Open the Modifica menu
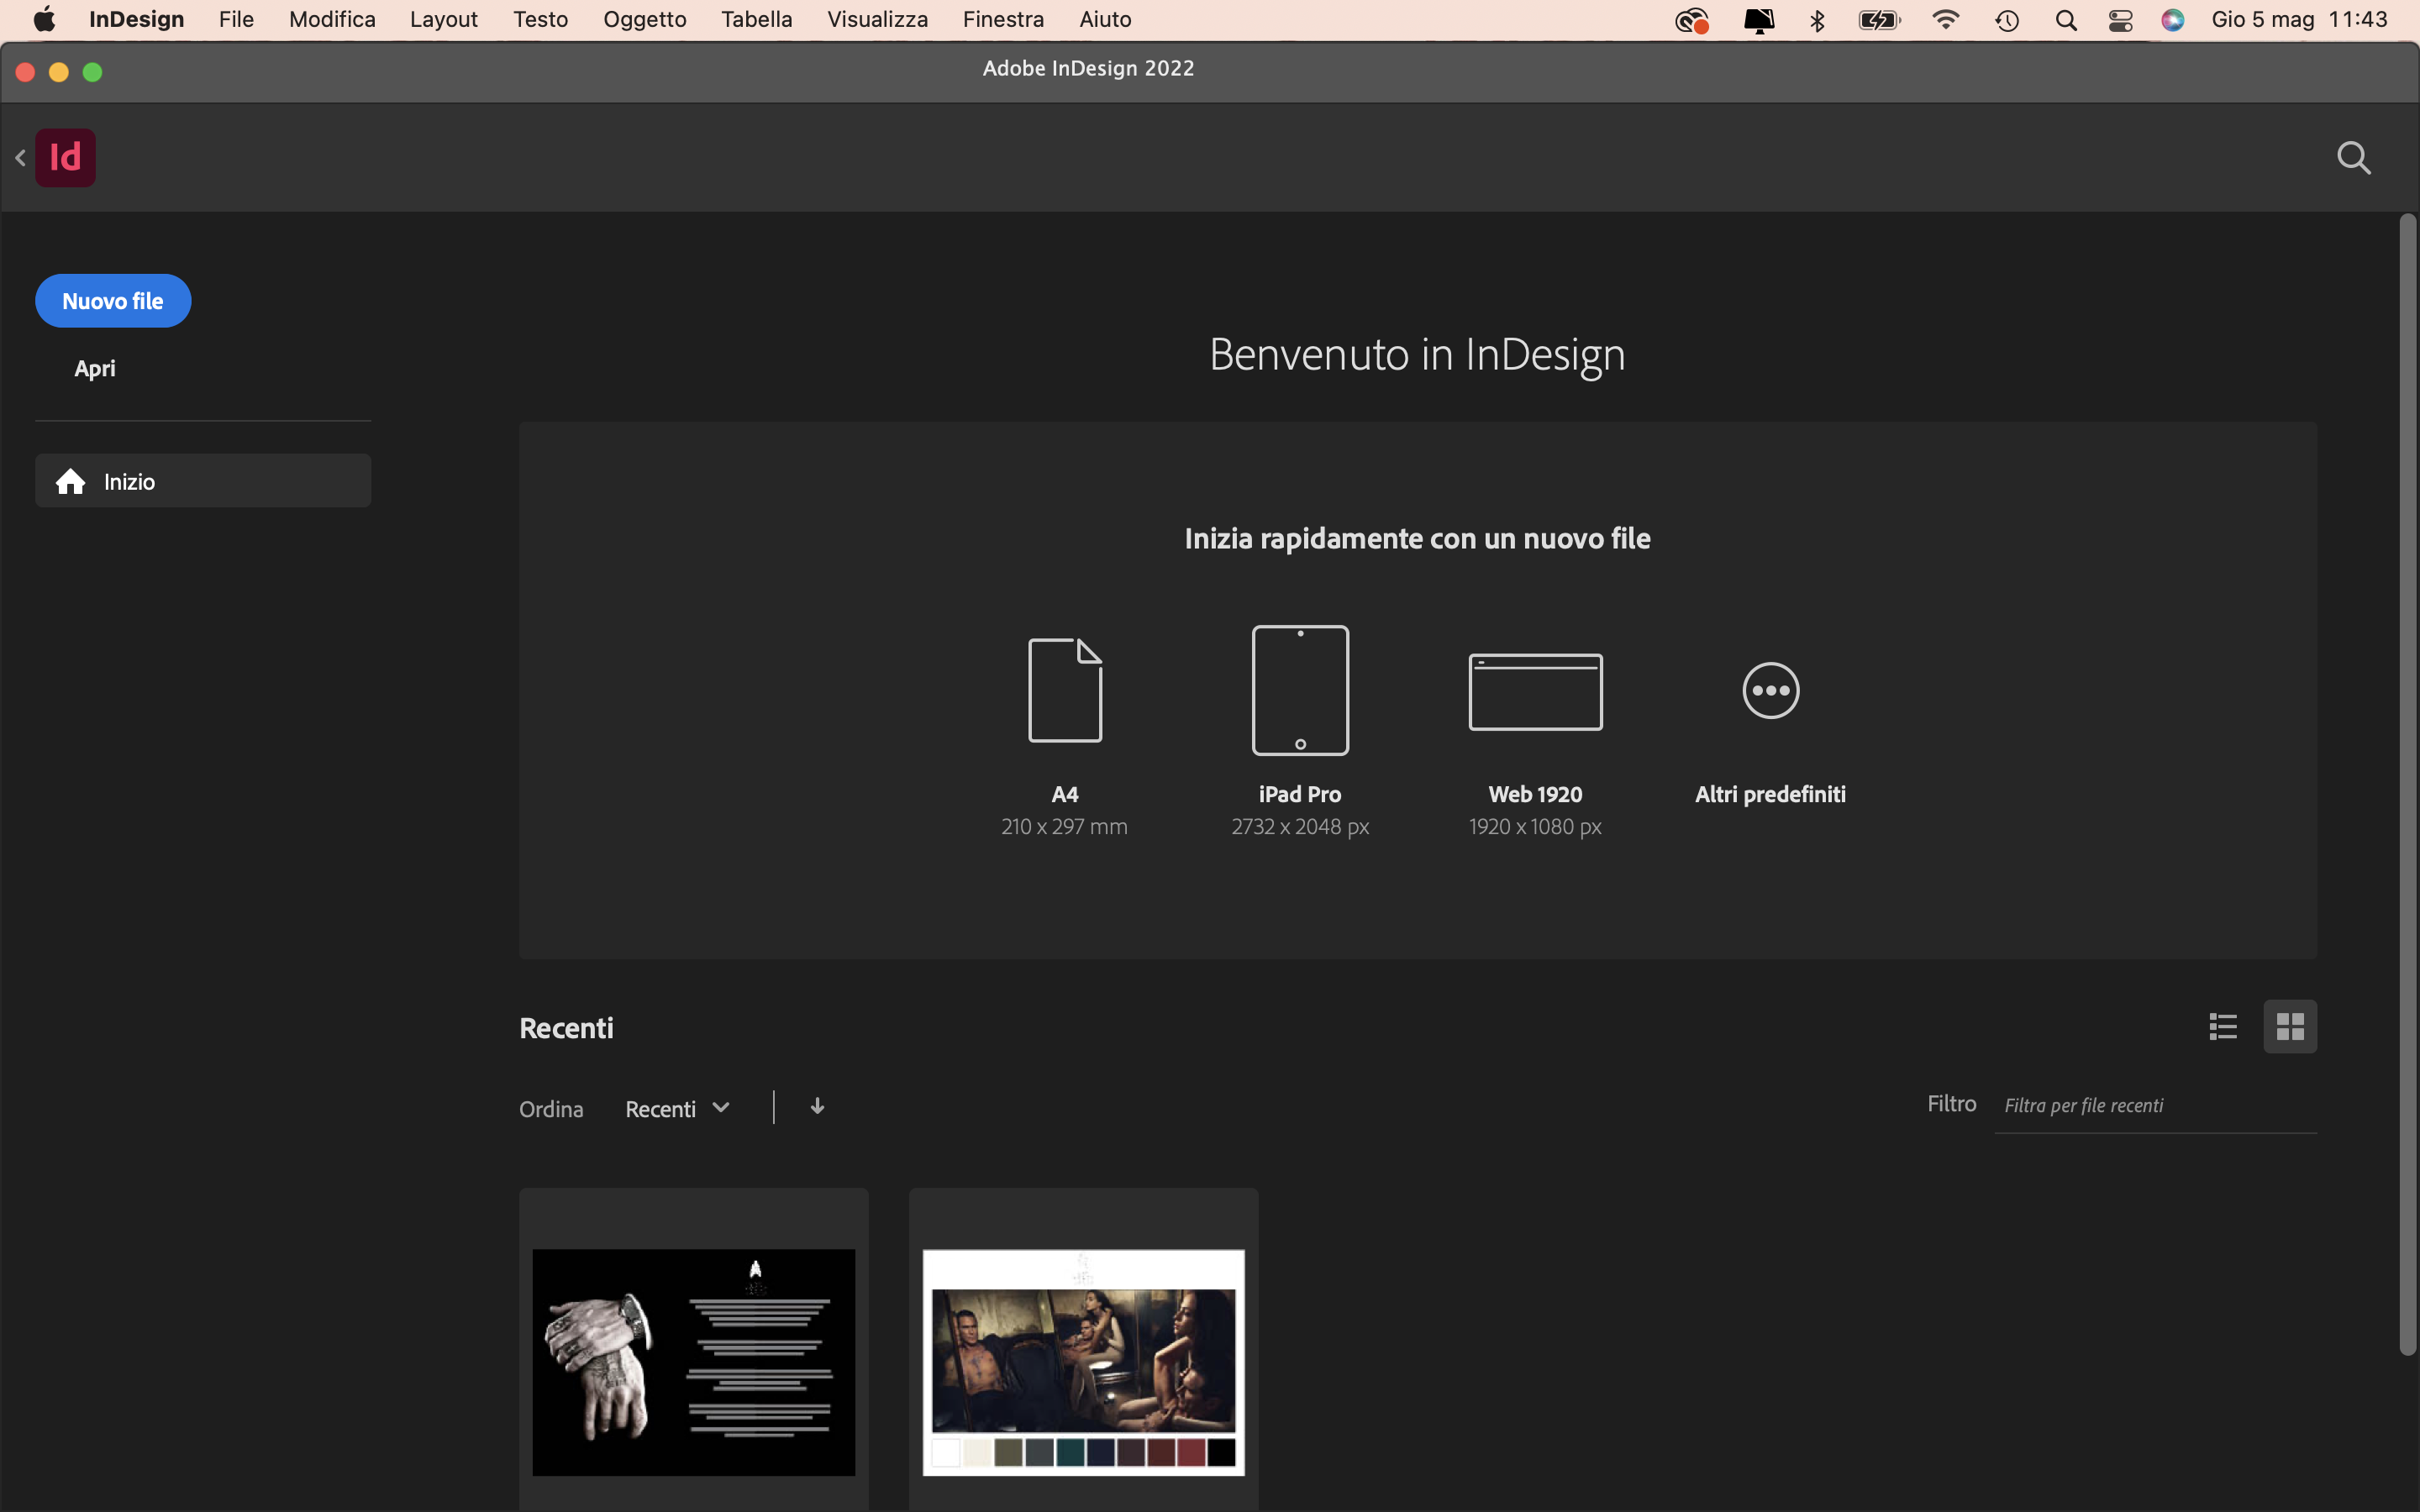Image resolution: width=2420 pixels, height=1512 pixels. 332,19
